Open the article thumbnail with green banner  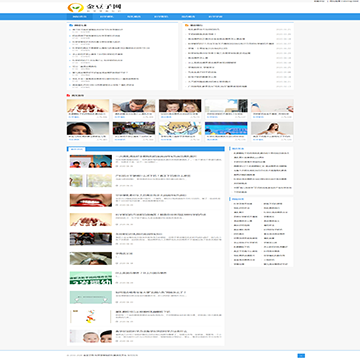pos(91,278)
